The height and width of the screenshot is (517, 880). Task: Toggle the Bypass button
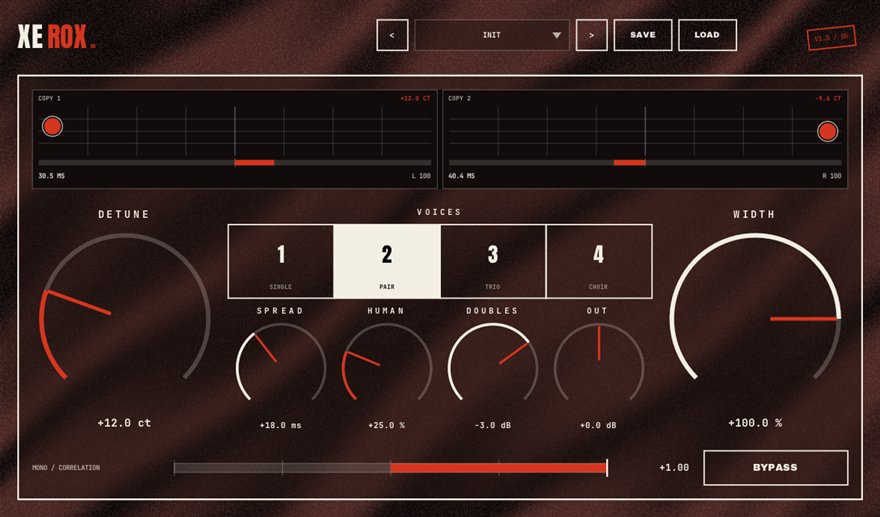coord(776,468)
